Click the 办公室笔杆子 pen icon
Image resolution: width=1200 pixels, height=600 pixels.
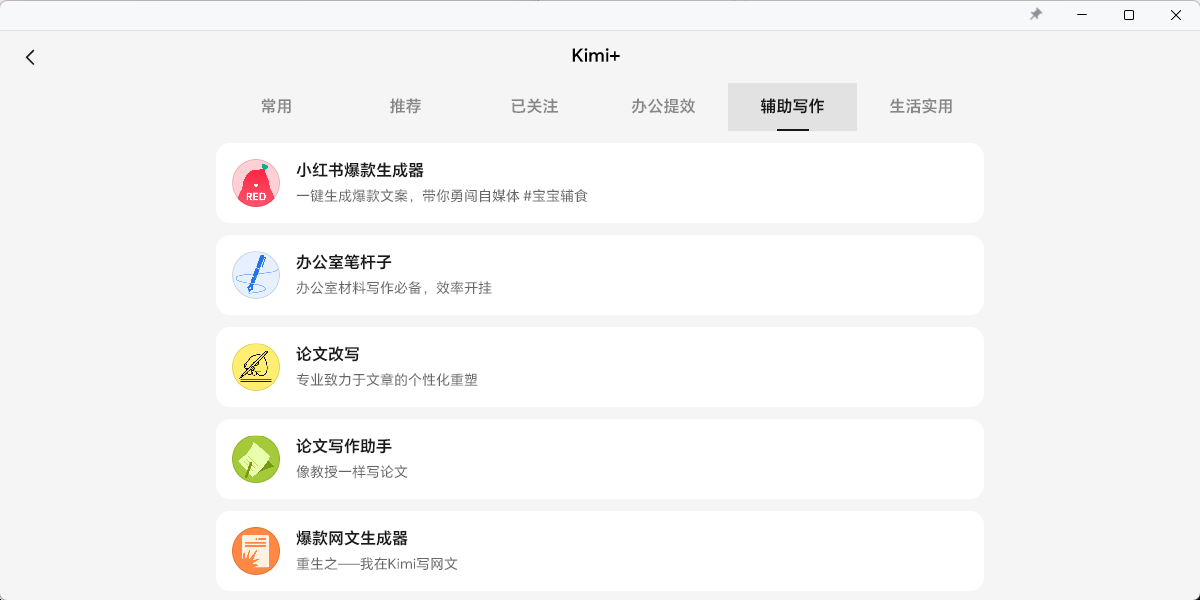(256, 275)
